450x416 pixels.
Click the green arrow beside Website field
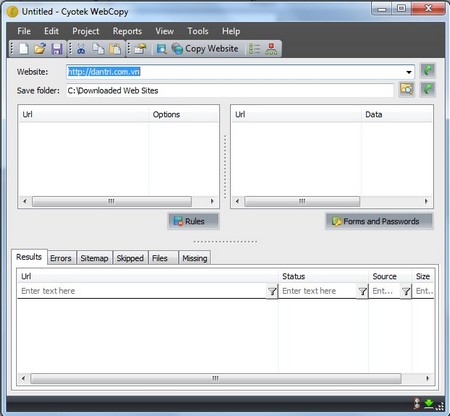tap(428, 71)
